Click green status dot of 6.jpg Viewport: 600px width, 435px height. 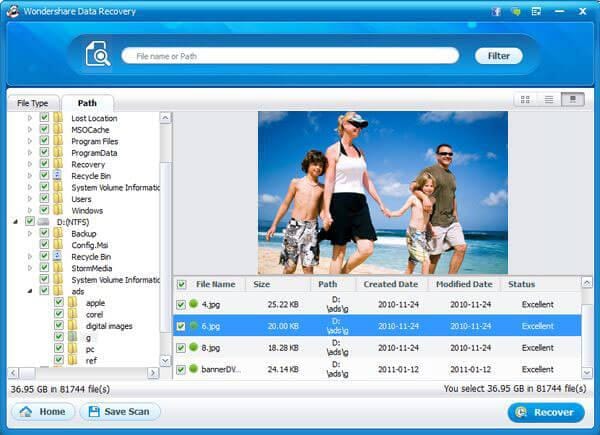[x=194, y=326]
